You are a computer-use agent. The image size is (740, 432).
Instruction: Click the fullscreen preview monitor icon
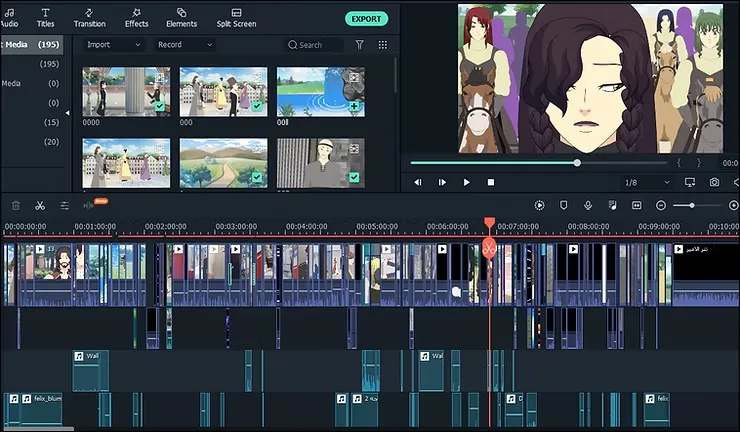pyautogui.click(x=690, y=182)
